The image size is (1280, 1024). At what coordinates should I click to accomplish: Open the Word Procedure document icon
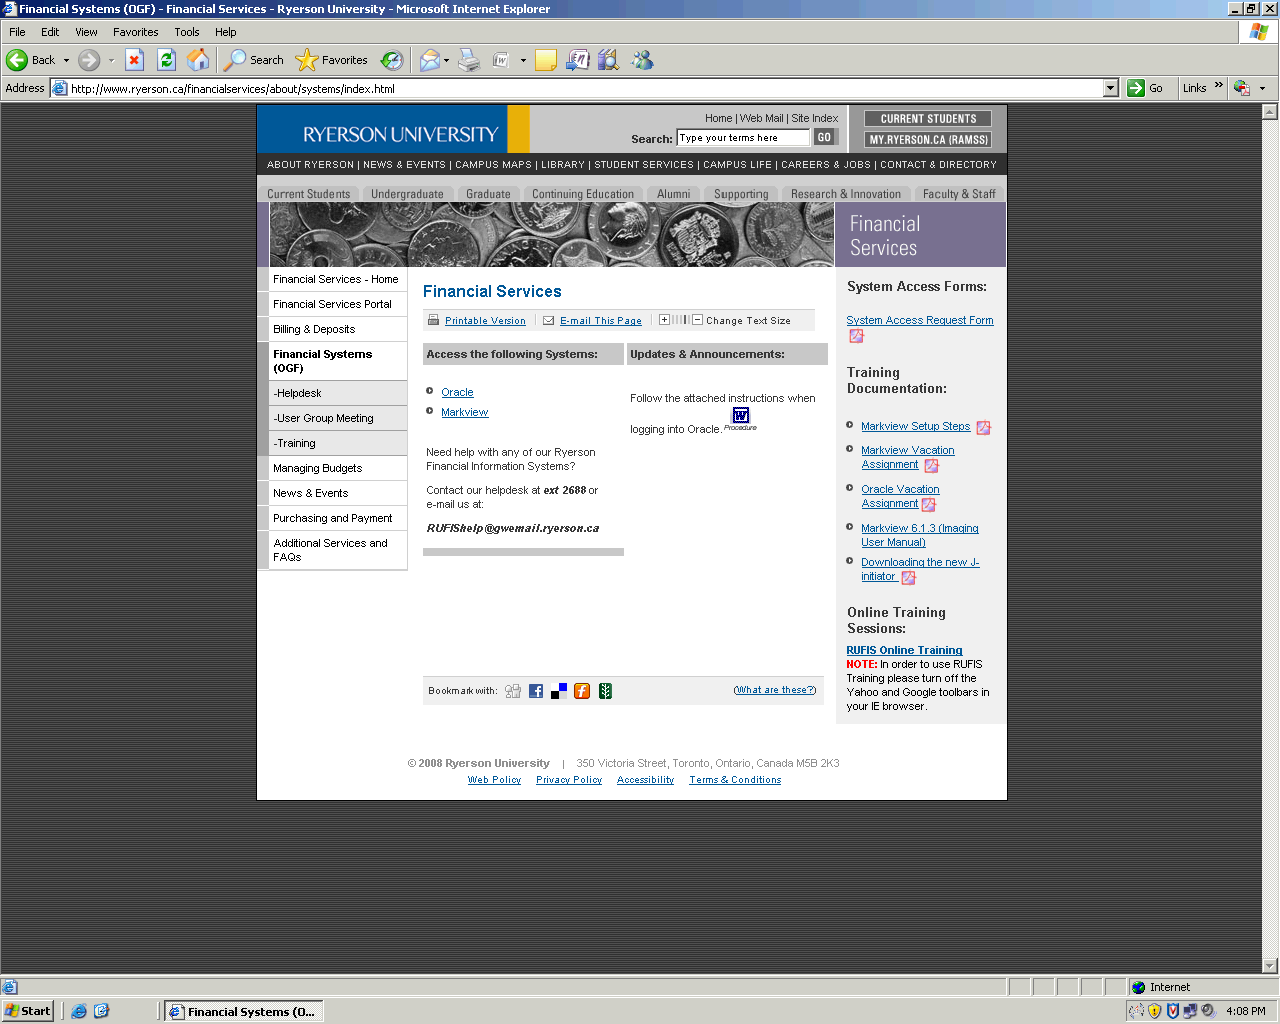(741, 416)
